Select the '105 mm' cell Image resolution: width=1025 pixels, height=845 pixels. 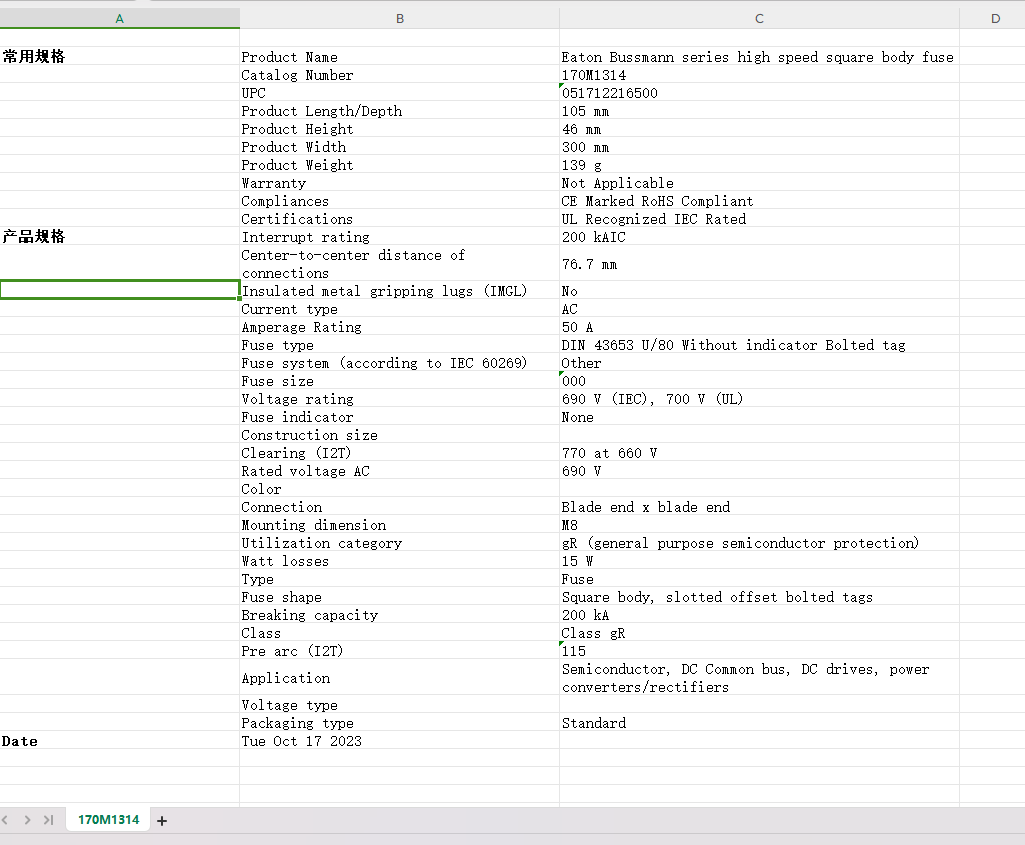[x=759, y=110]
